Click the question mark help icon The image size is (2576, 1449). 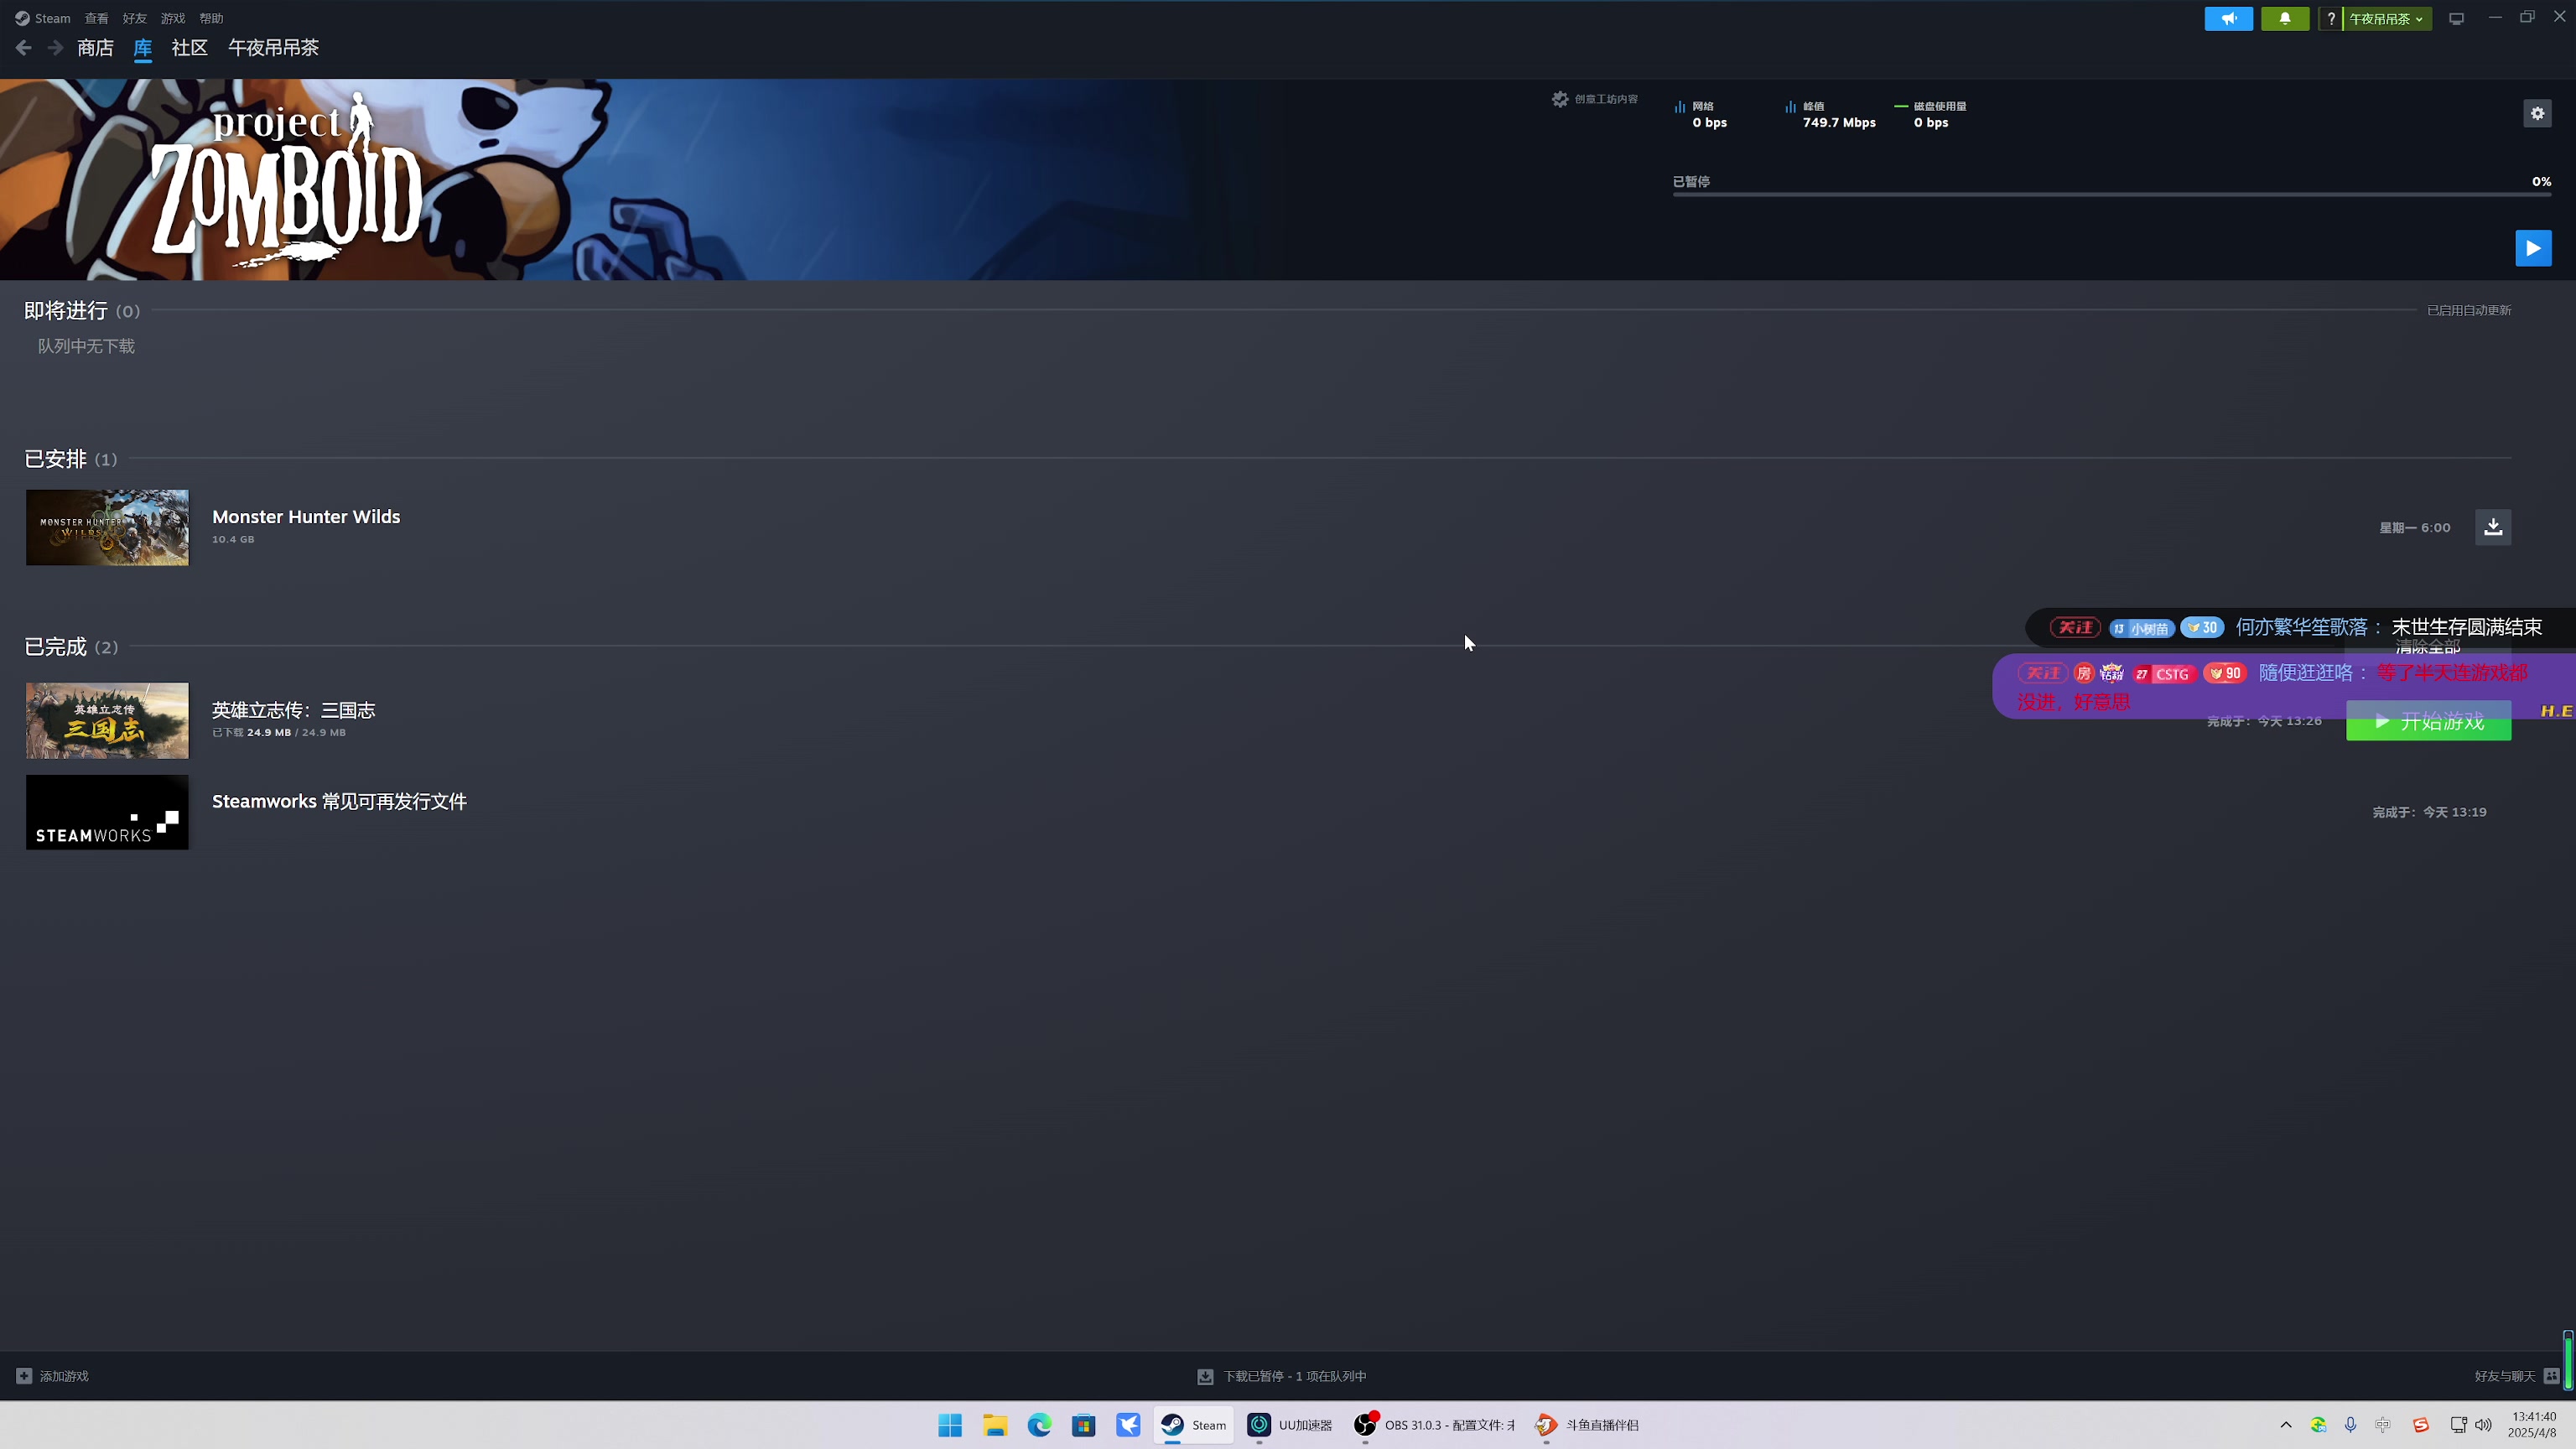coord(2330,18)
